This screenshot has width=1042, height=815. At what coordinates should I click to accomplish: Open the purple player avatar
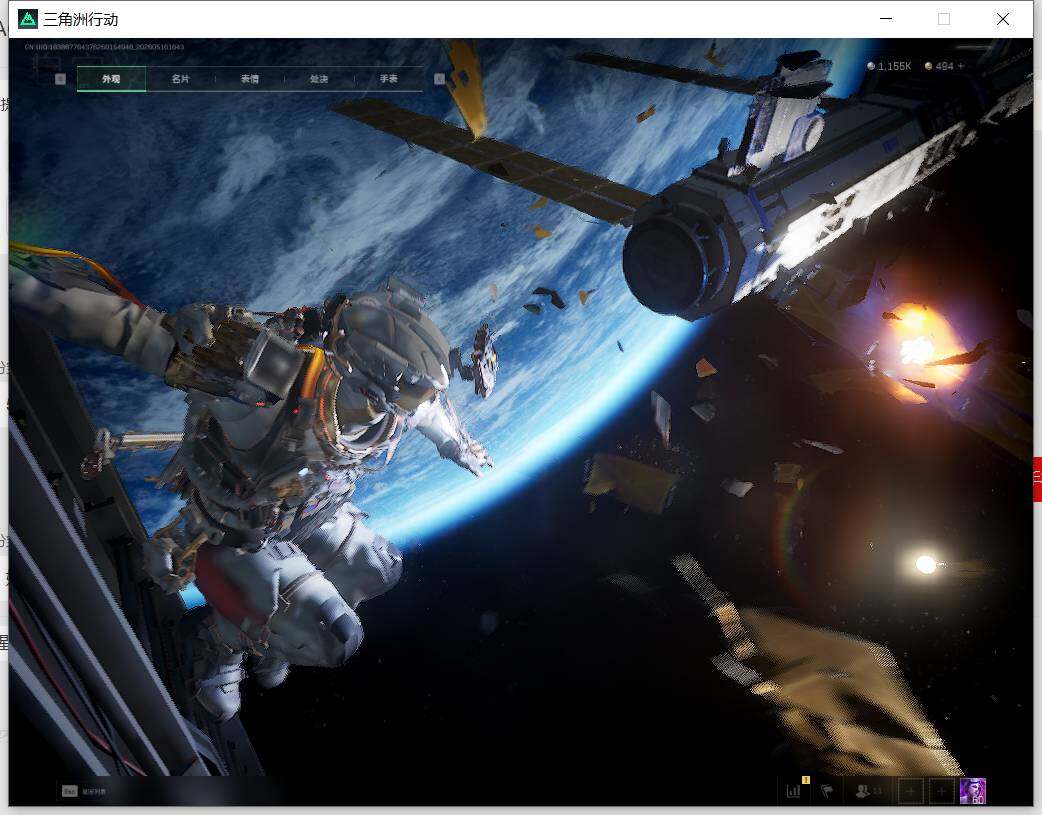click(x=973, y=791)
